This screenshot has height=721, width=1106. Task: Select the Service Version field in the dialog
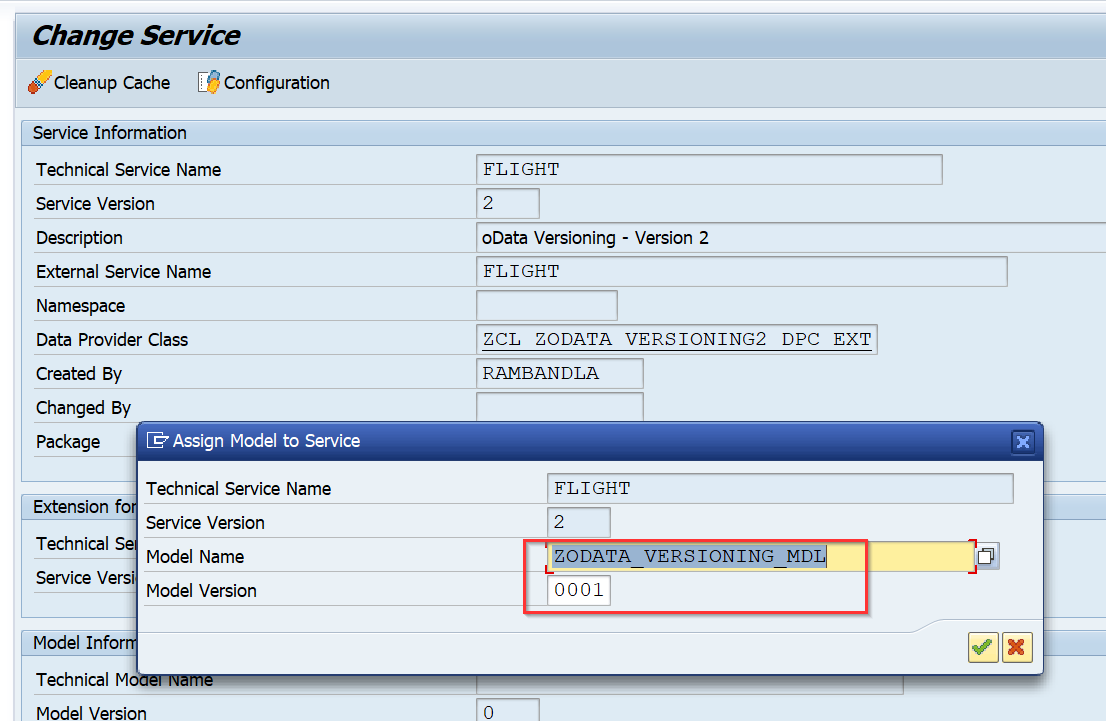pos(578,522)
